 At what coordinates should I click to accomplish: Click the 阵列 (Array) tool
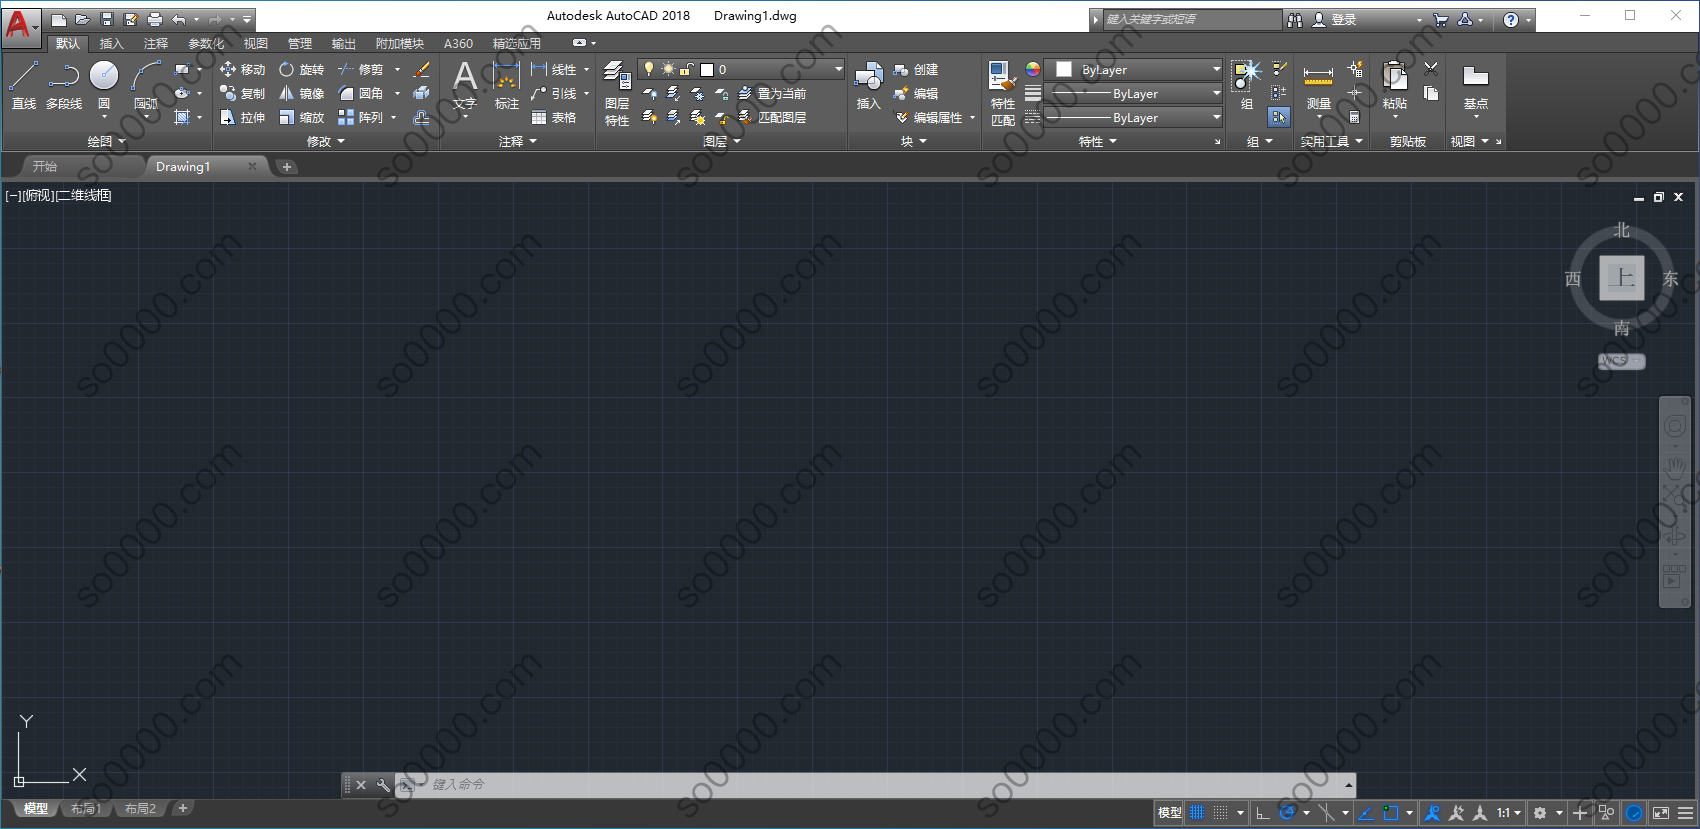click(361, 117)
